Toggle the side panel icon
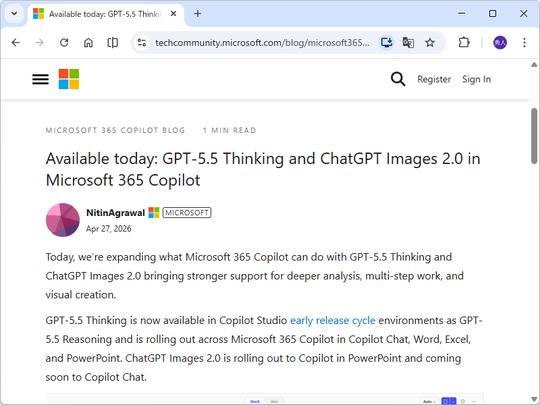 (113, 43)
